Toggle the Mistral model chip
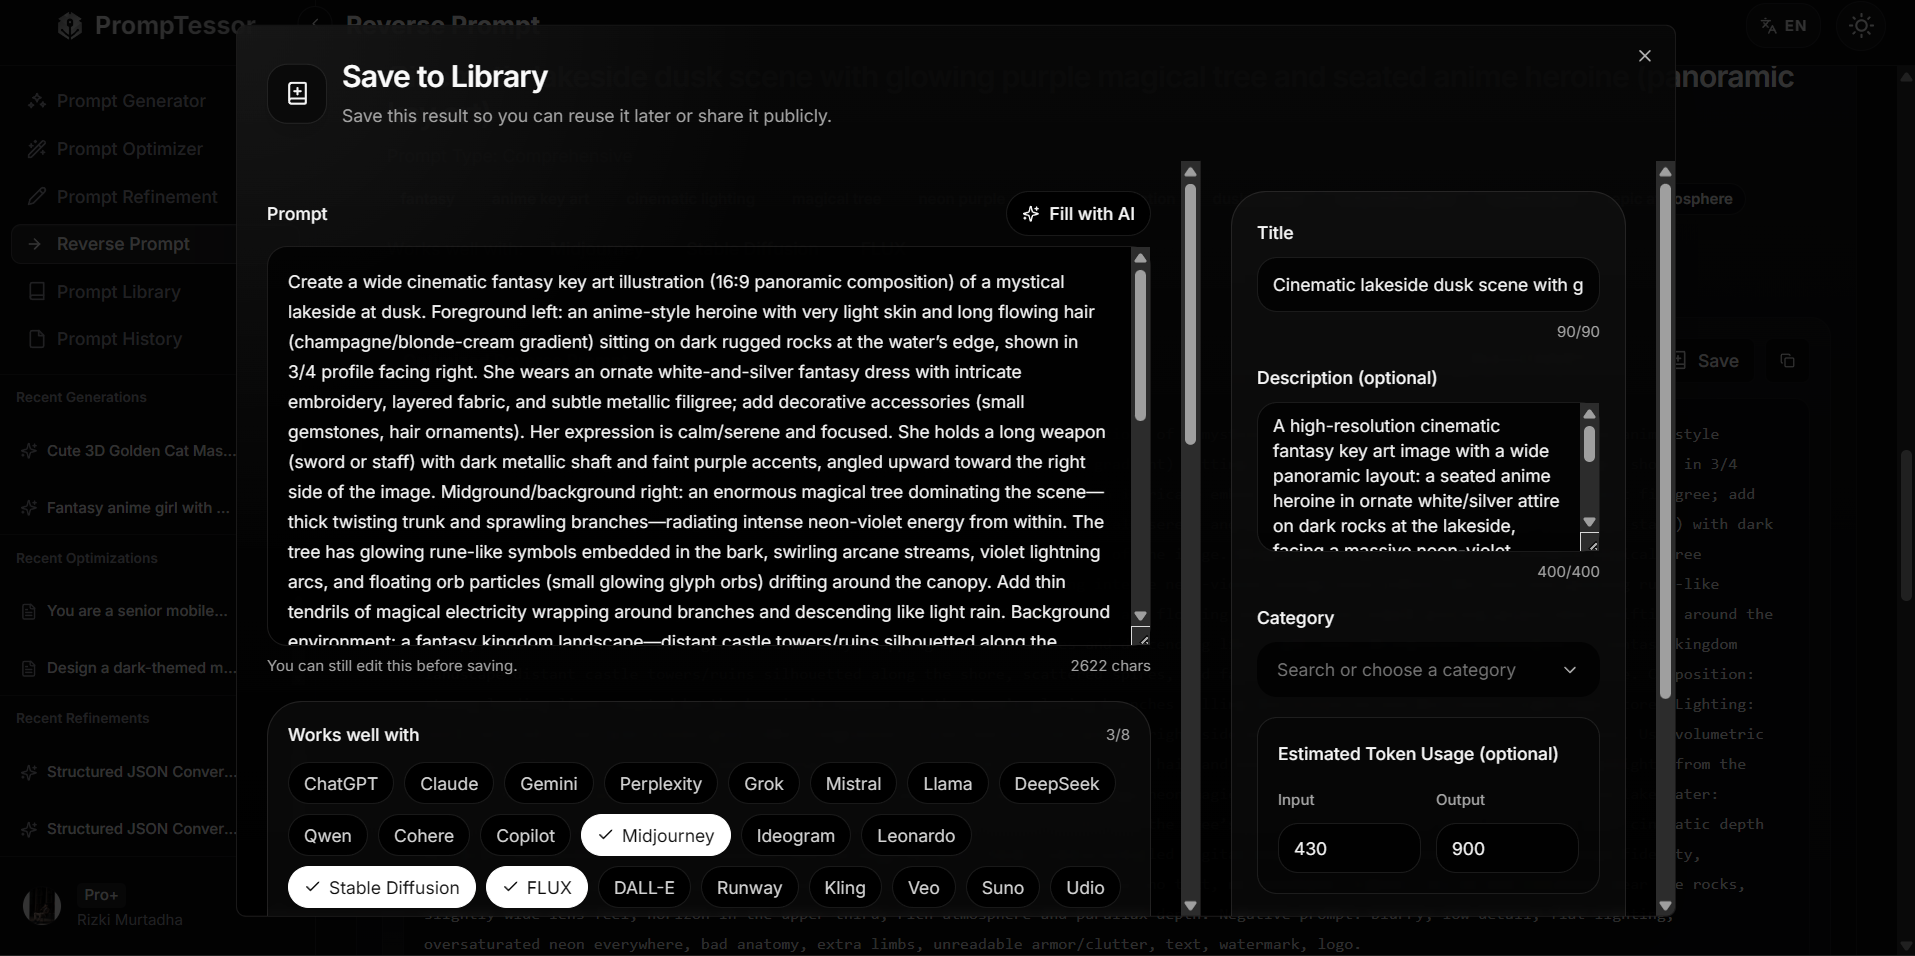The height and width of the screenshot is (956, 1915). [x=854, y=784]
